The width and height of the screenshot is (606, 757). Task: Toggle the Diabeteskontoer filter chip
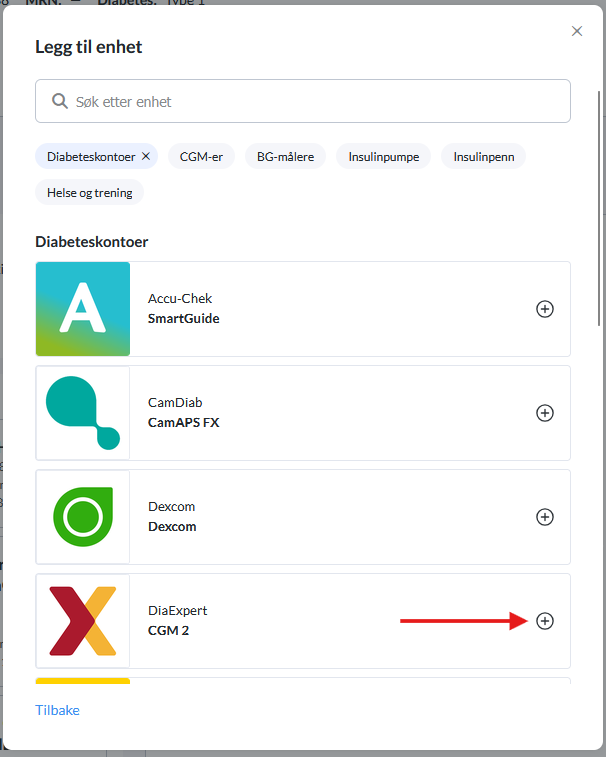point(97,156)
